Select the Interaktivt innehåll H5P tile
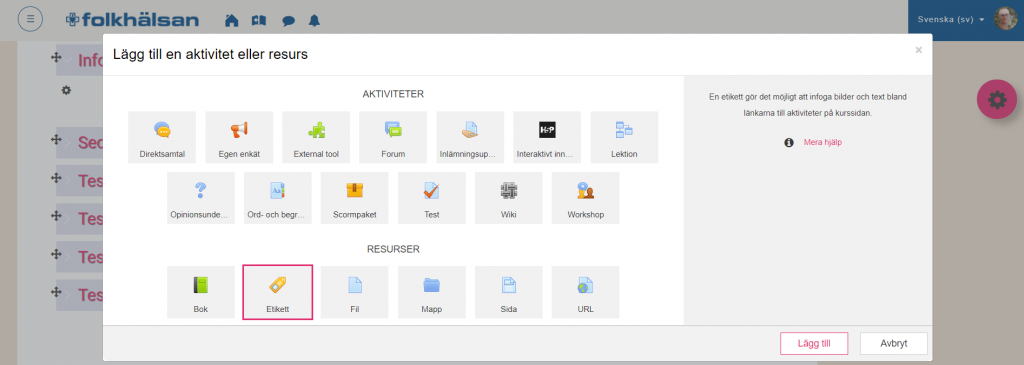Viewport: 1024px width, 365px height. coord(547,137)
